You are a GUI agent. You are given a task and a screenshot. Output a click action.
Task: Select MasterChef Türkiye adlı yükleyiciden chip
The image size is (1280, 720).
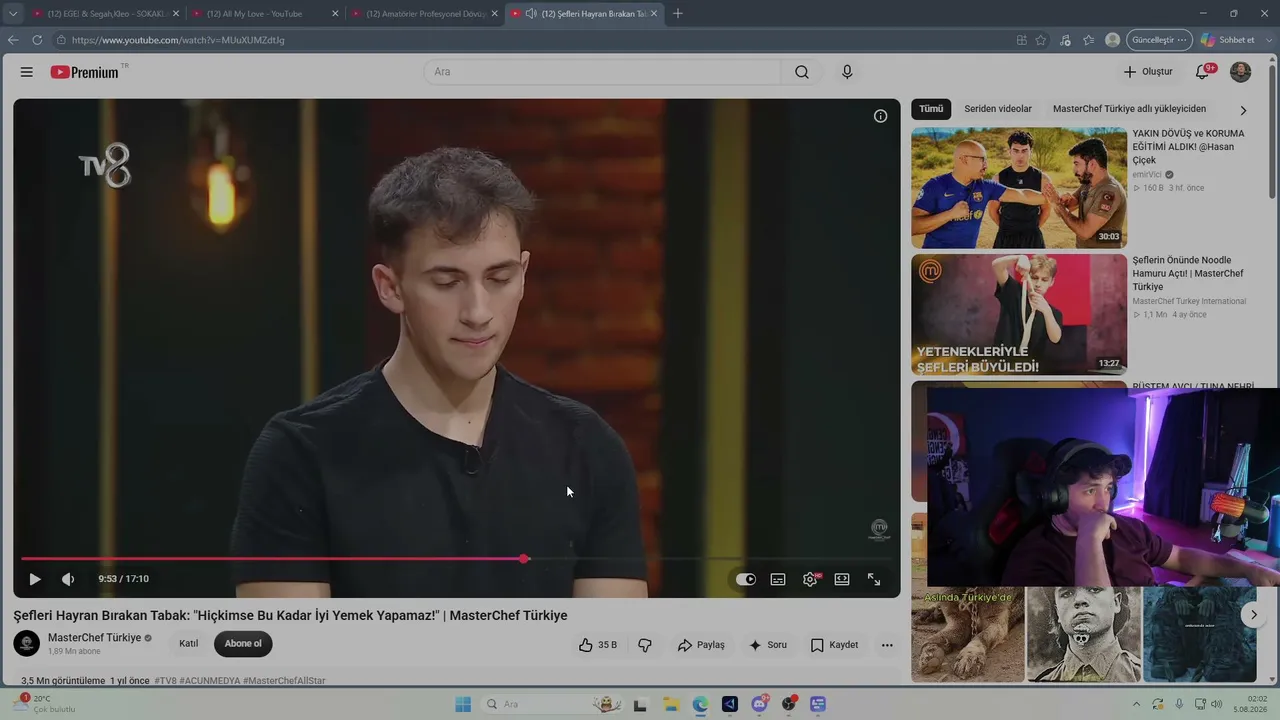click(x=1129, y=109)
